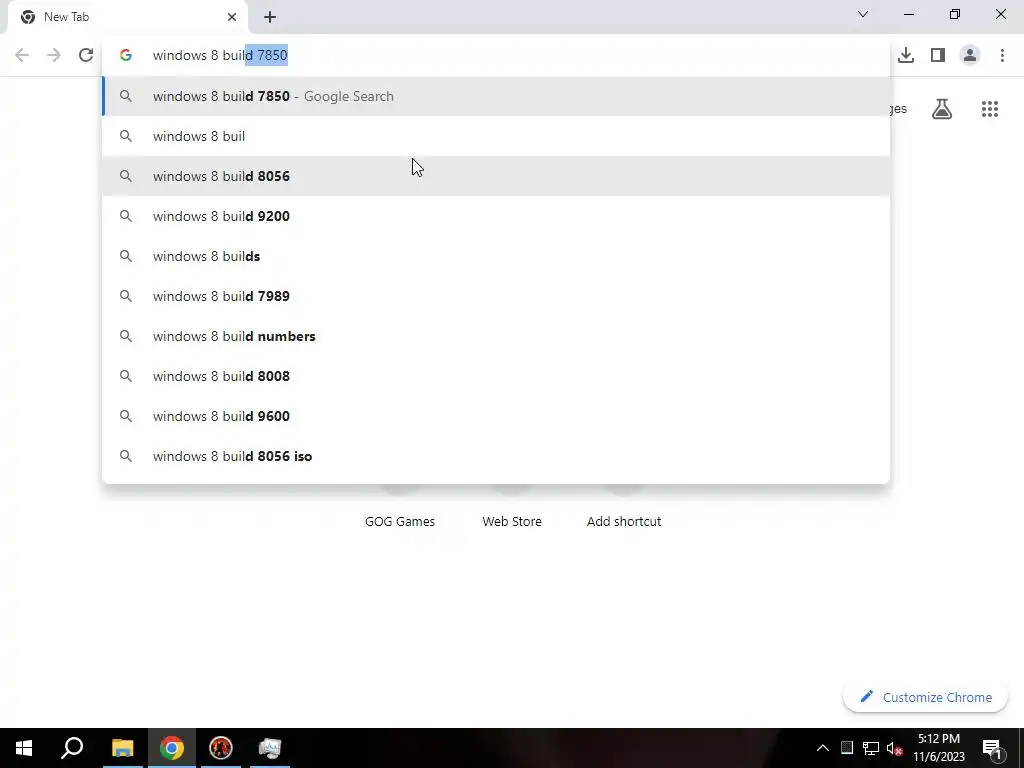
Task: Click the browser back arrow
Action: 22,55
